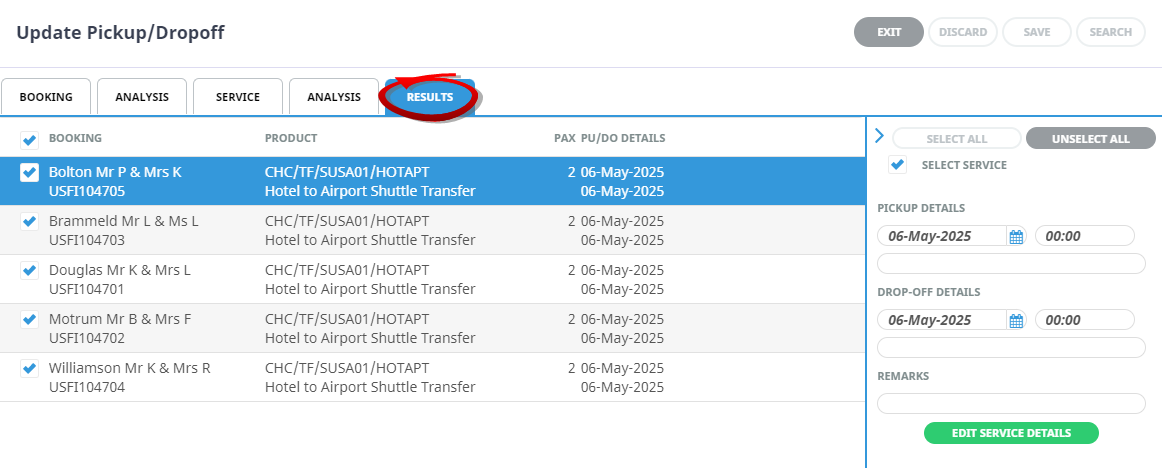Switch to the Booking tab
The image size is (1162, 468).
[46, 97]
